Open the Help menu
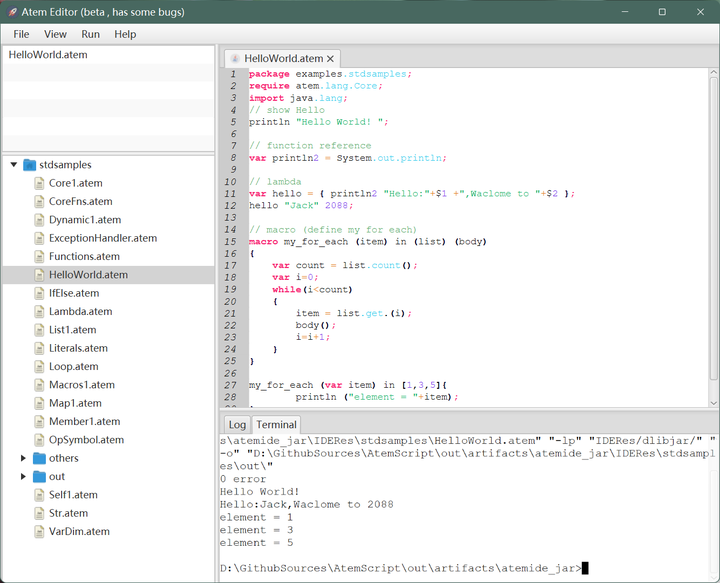 (125, 34)
